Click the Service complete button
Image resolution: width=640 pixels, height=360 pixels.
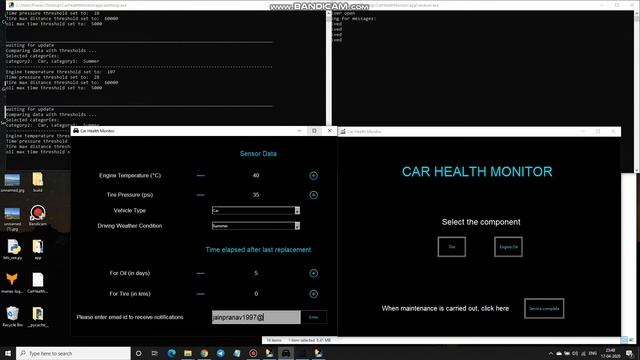point(544,309)
